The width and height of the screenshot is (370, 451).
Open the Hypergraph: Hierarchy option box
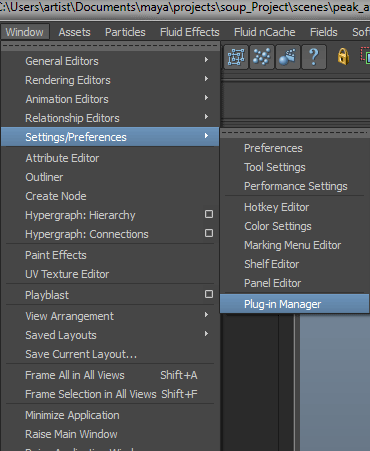point(209,214)
